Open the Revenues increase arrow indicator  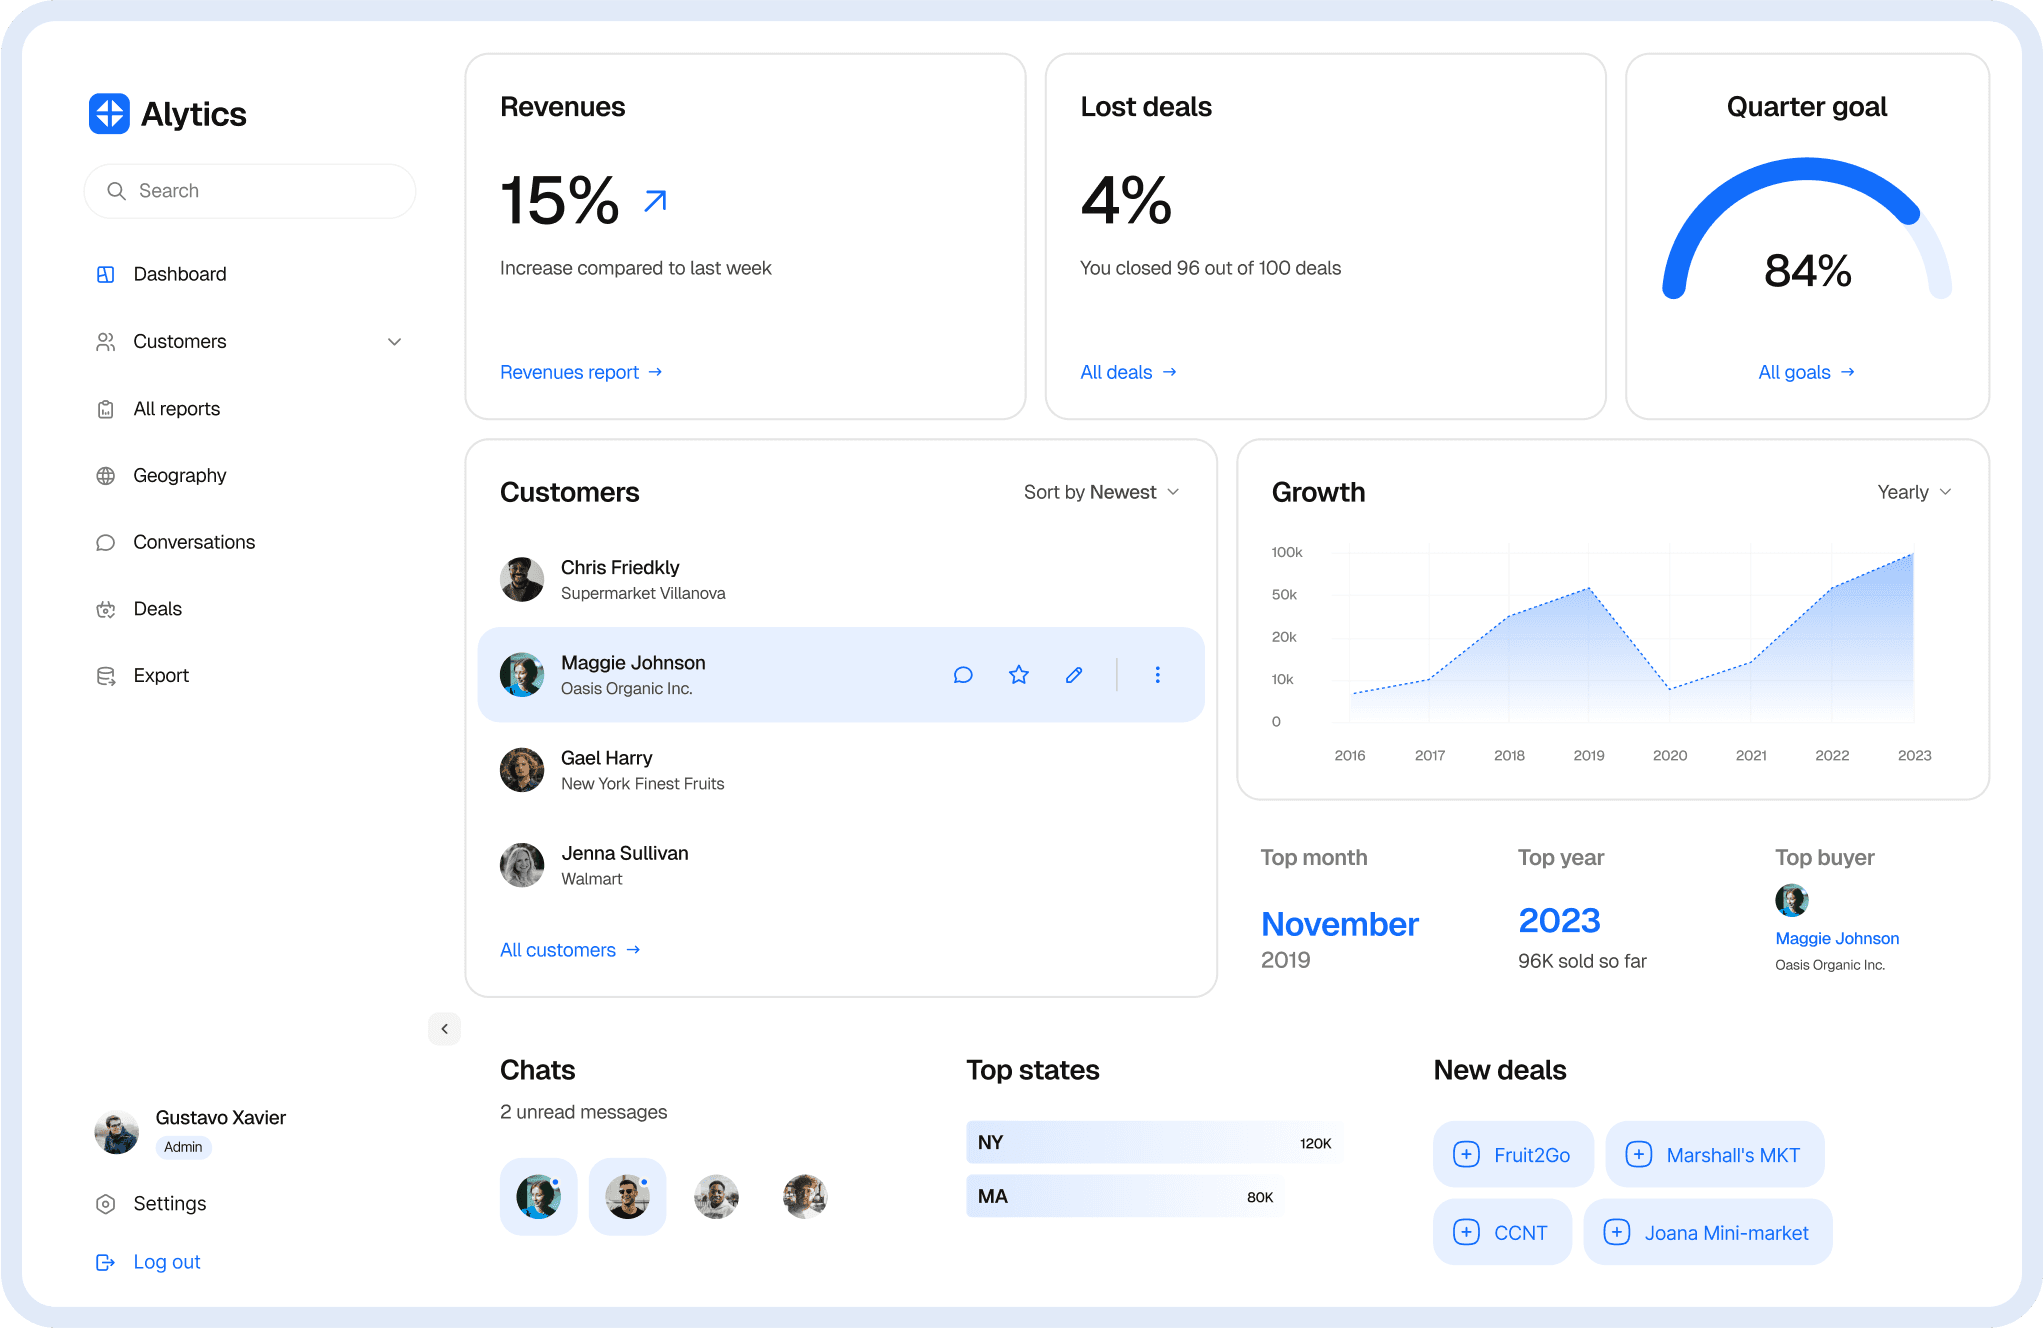click(653, 199)
